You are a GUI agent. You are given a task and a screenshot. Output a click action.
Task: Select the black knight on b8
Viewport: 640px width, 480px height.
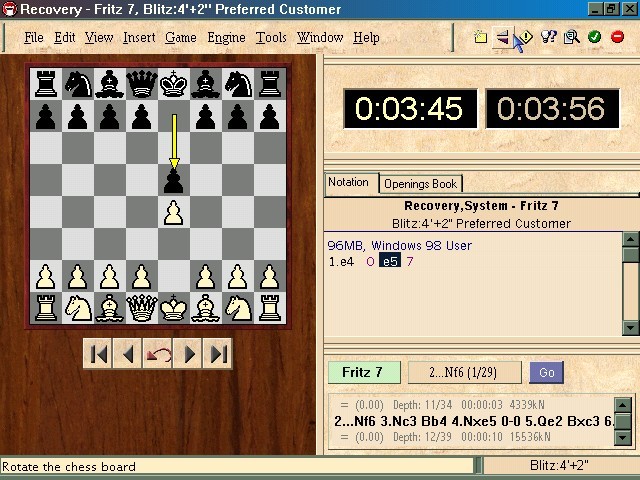[78, 84]
